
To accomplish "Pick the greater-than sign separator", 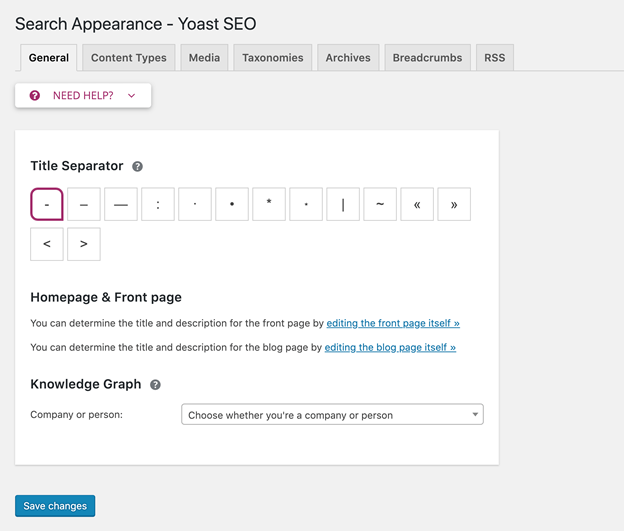I will (84, 244).
